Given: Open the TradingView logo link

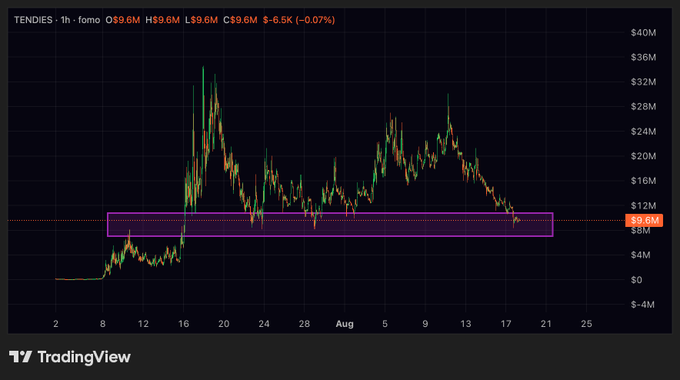Looking at the screenshot, I should (x=70, y=357).
